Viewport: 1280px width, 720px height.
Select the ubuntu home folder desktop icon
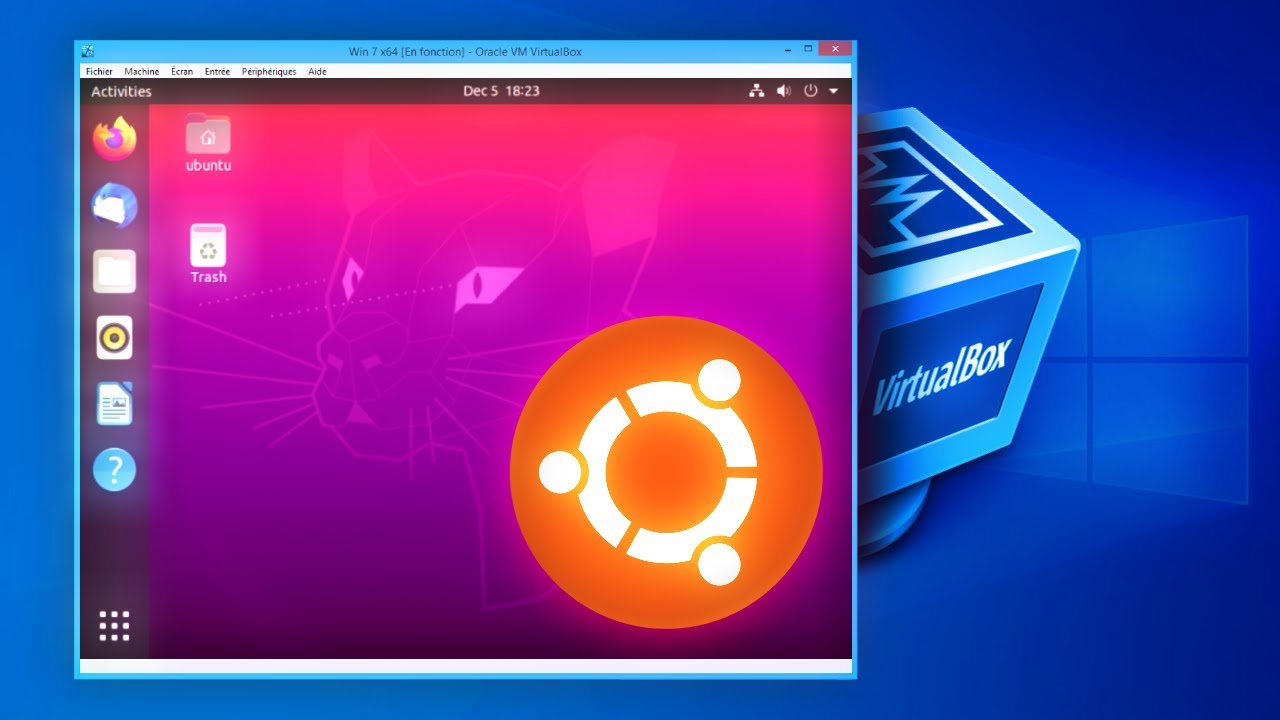(x=208, y=143)
